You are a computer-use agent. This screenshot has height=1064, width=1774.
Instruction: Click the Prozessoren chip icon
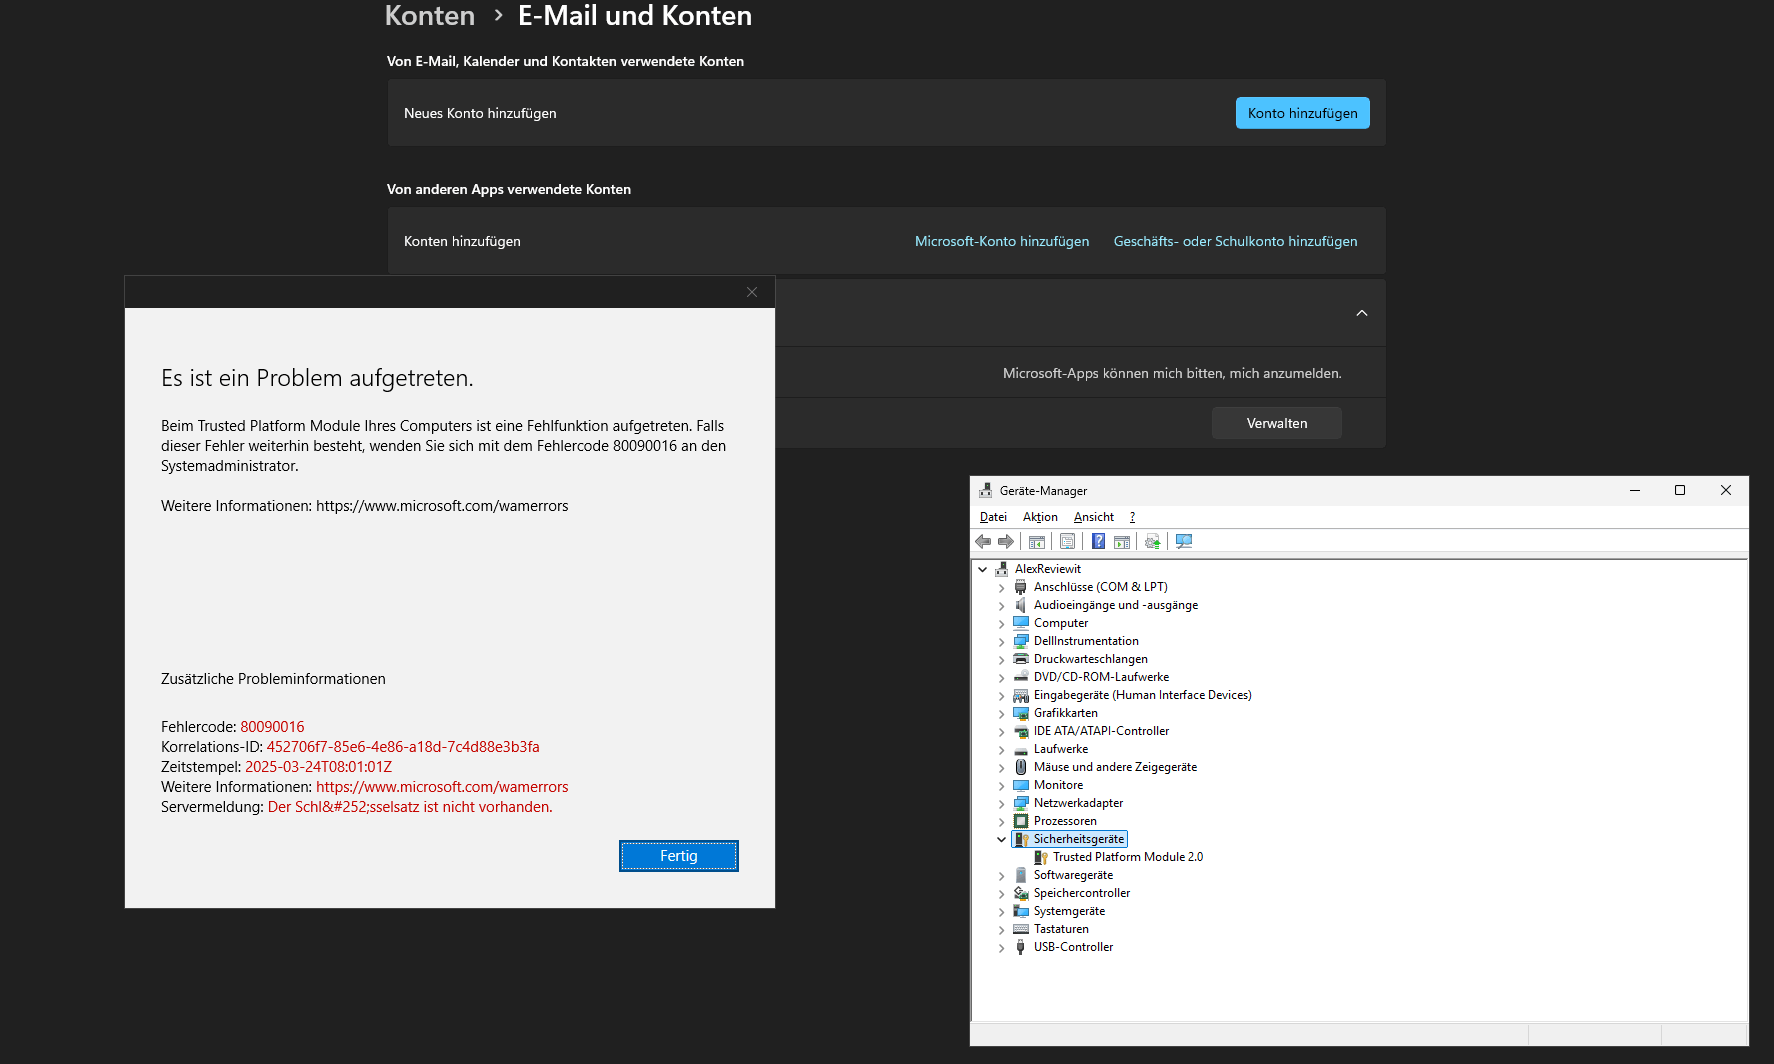1021,821
